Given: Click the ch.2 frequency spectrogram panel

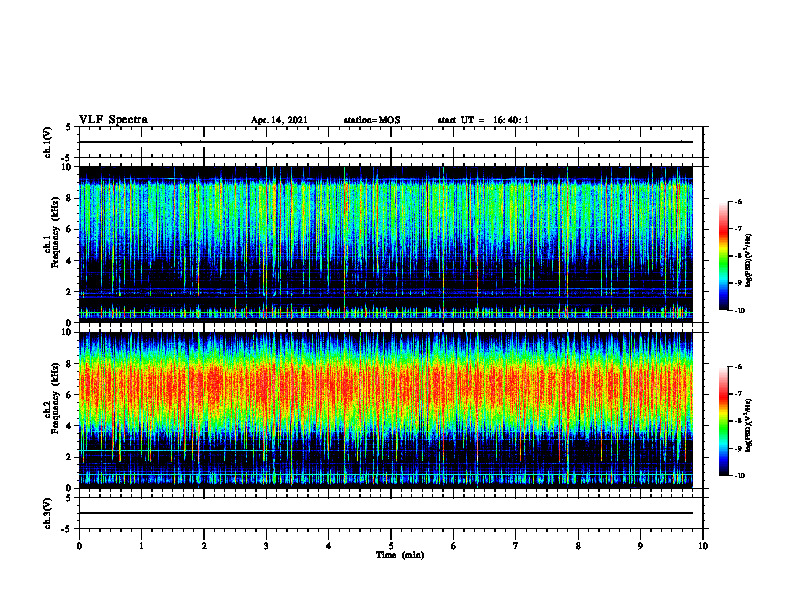Looking at the screenshot, I should click(386, 410).
